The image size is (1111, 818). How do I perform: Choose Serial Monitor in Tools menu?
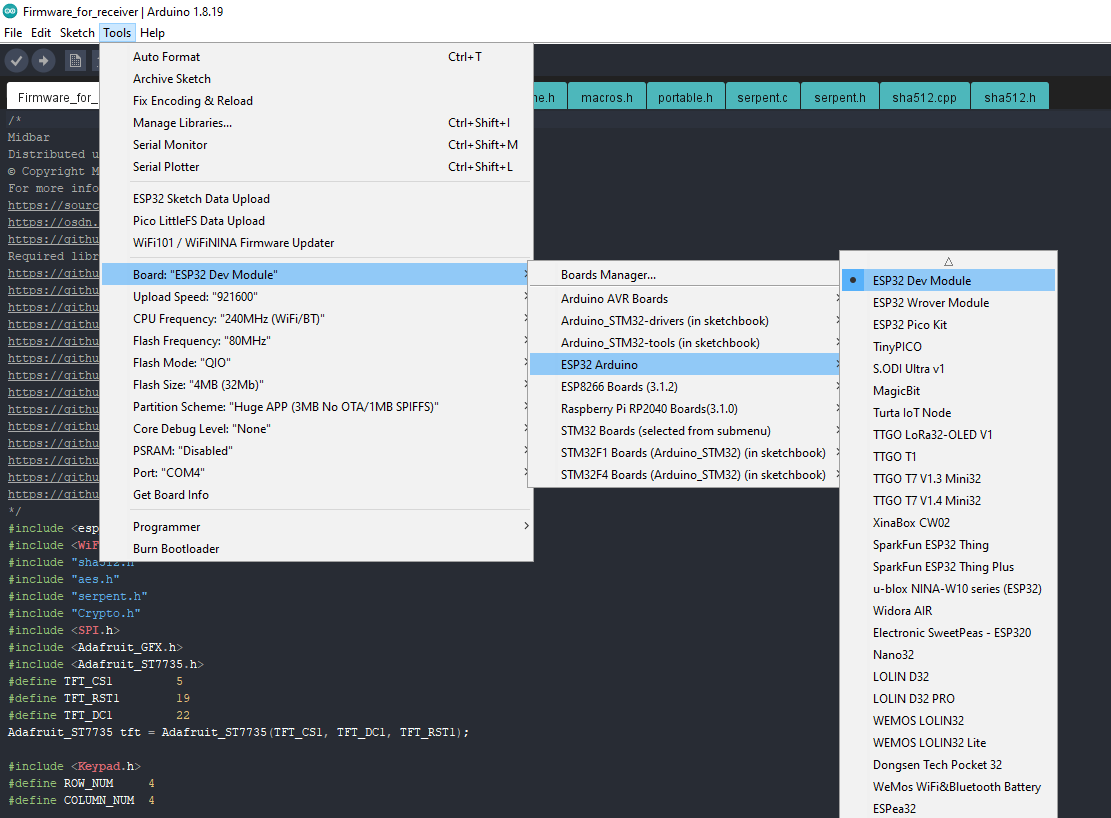pyautogui.click(x=170, y=145)
